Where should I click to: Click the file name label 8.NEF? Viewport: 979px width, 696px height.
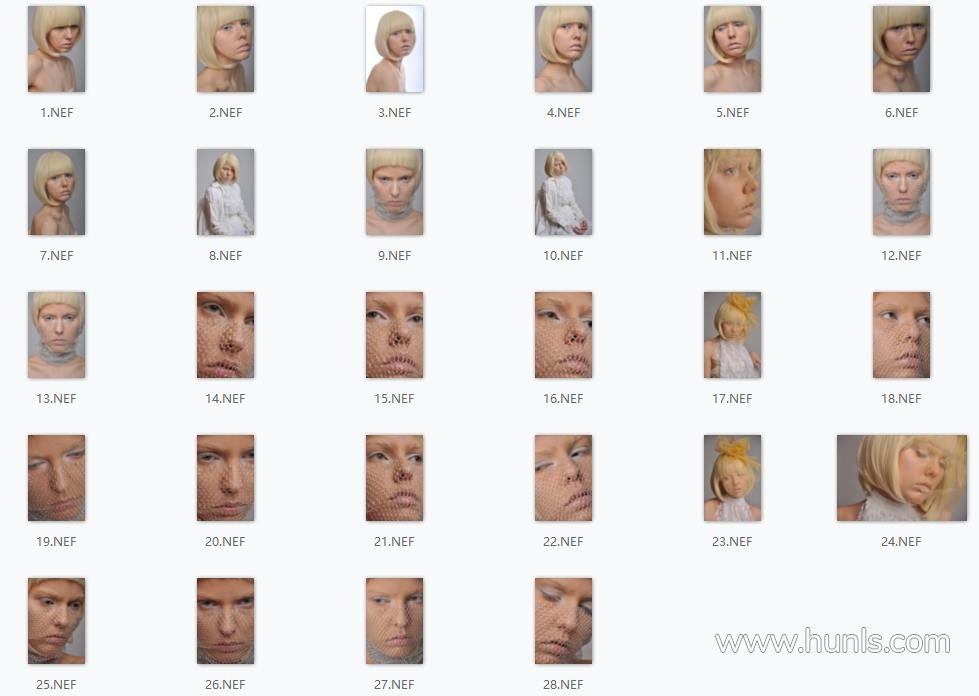click(225, 255)
